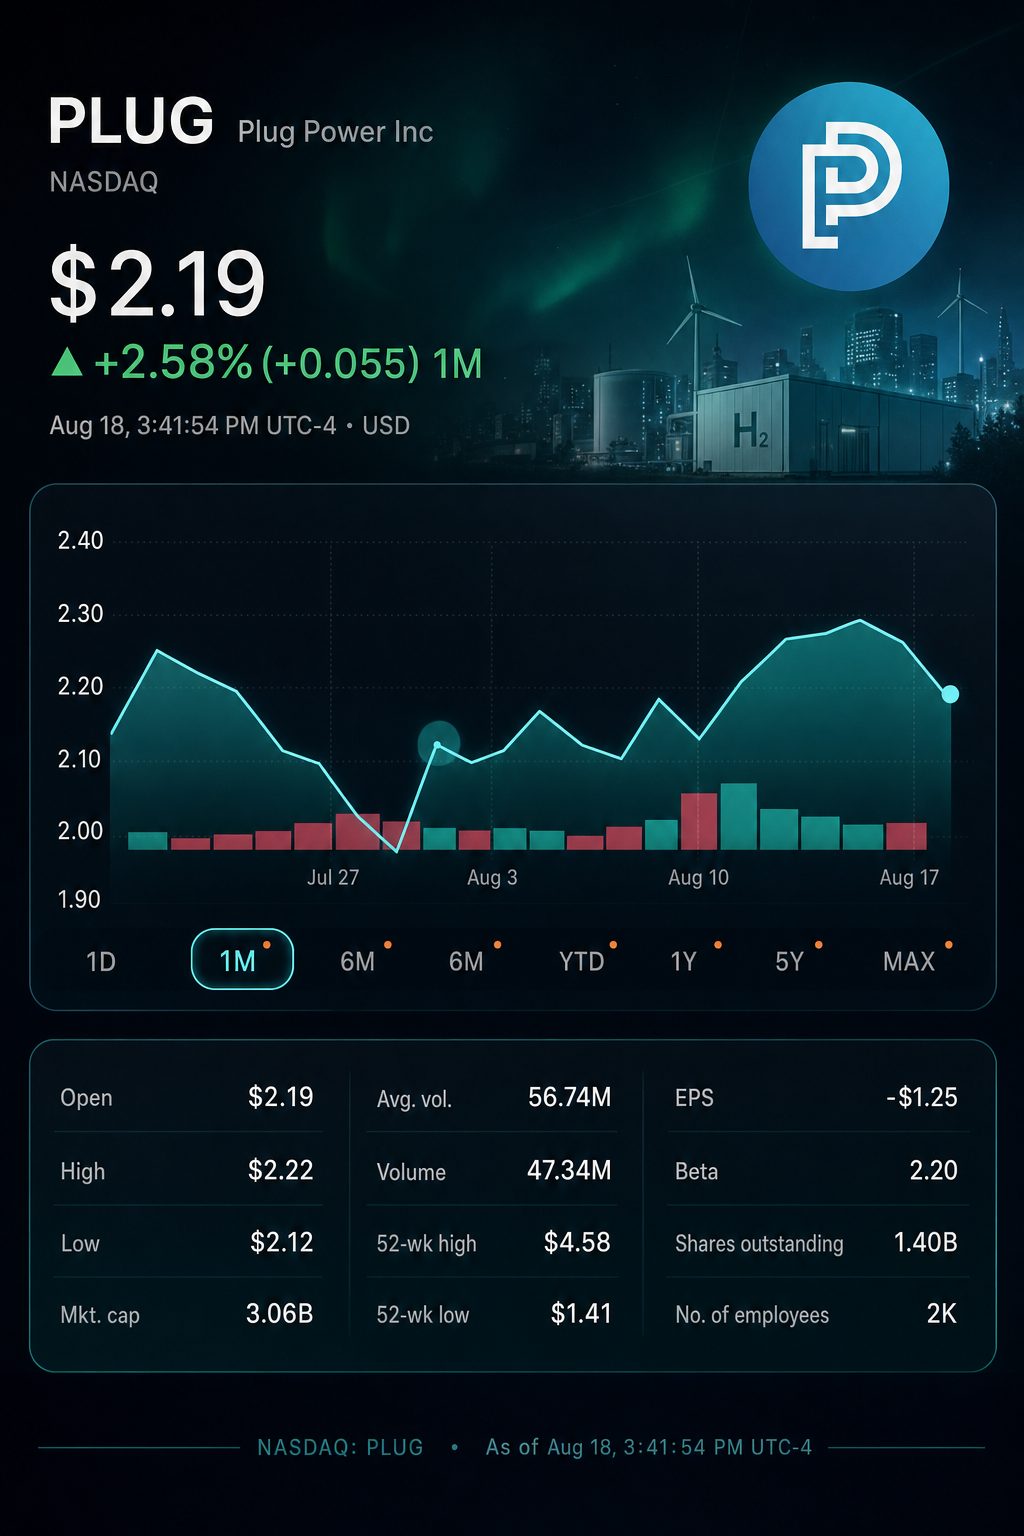The width and height of the screenshot is (1024, 1536).
Task: Click the 52-wk low value $1.41
Action: click(x=581, y=1313)
